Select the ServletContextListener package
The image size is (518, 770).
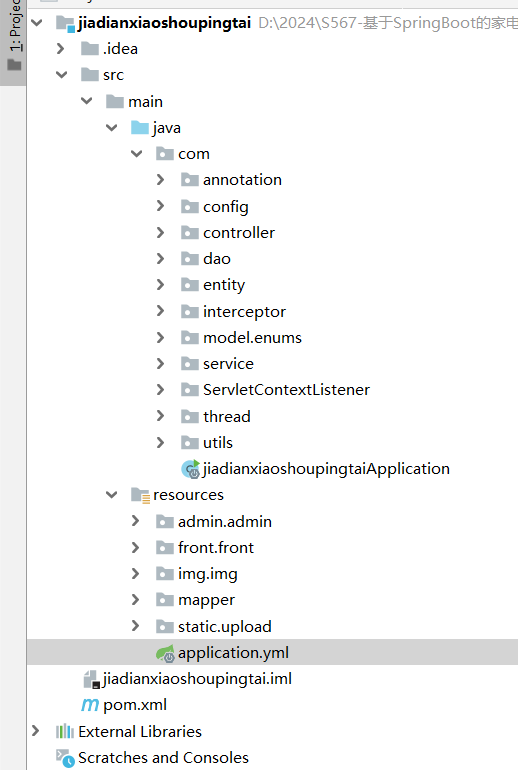(x=286, y=390)
